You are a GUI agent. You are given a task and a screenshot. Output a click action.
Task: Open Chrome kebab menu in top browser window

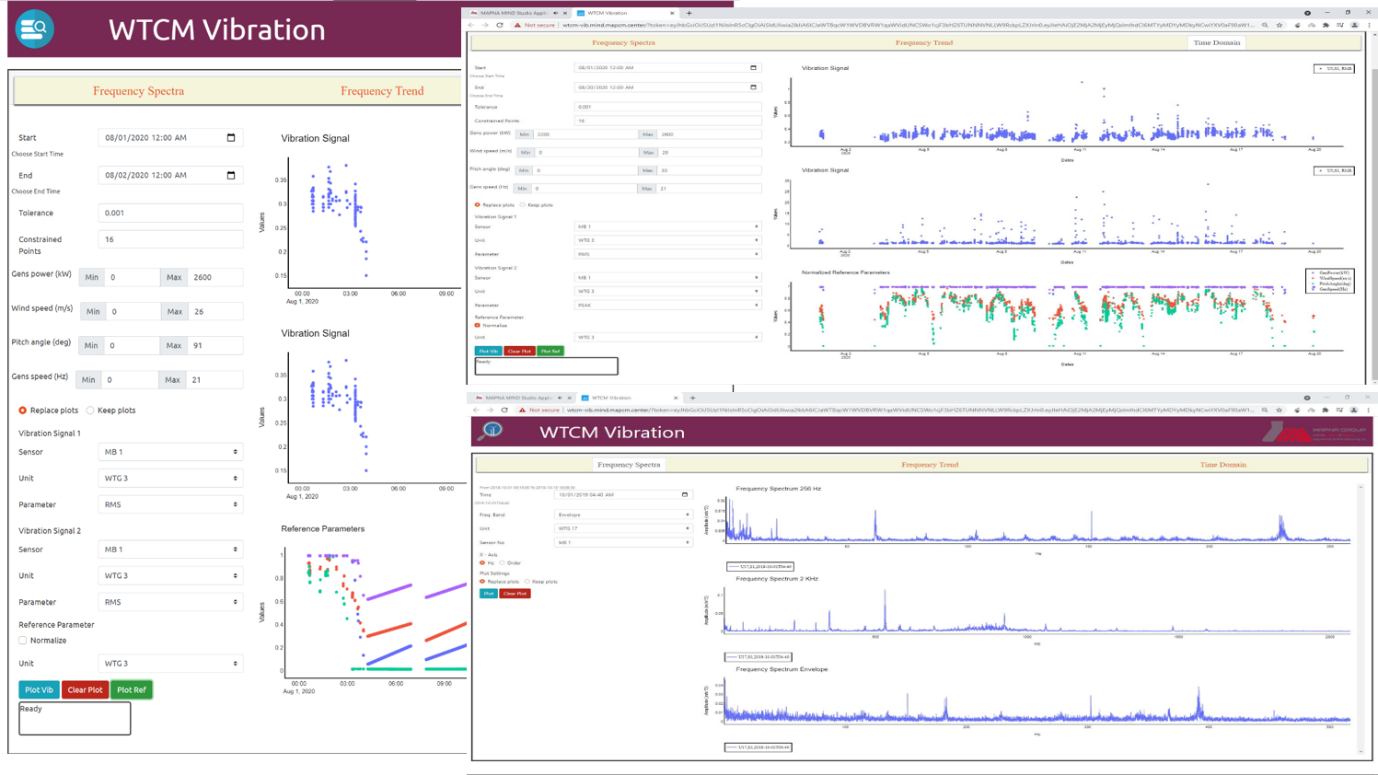(1368, 25)
